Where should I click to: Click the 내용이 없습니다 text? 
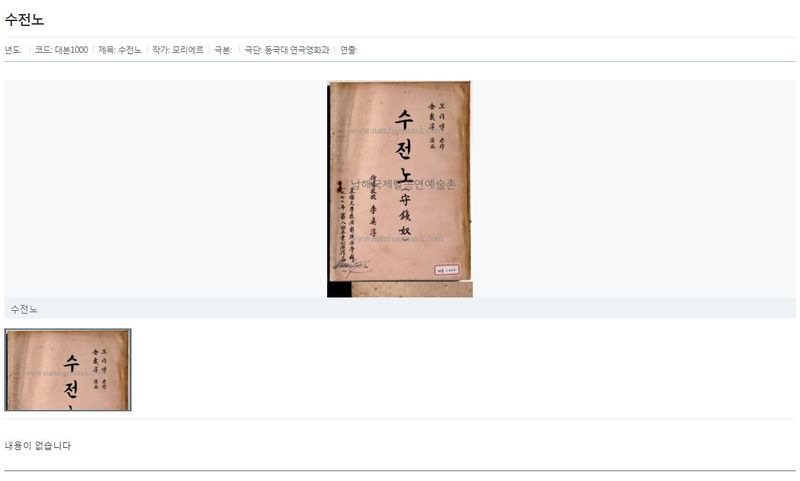(x=38, y=445)
